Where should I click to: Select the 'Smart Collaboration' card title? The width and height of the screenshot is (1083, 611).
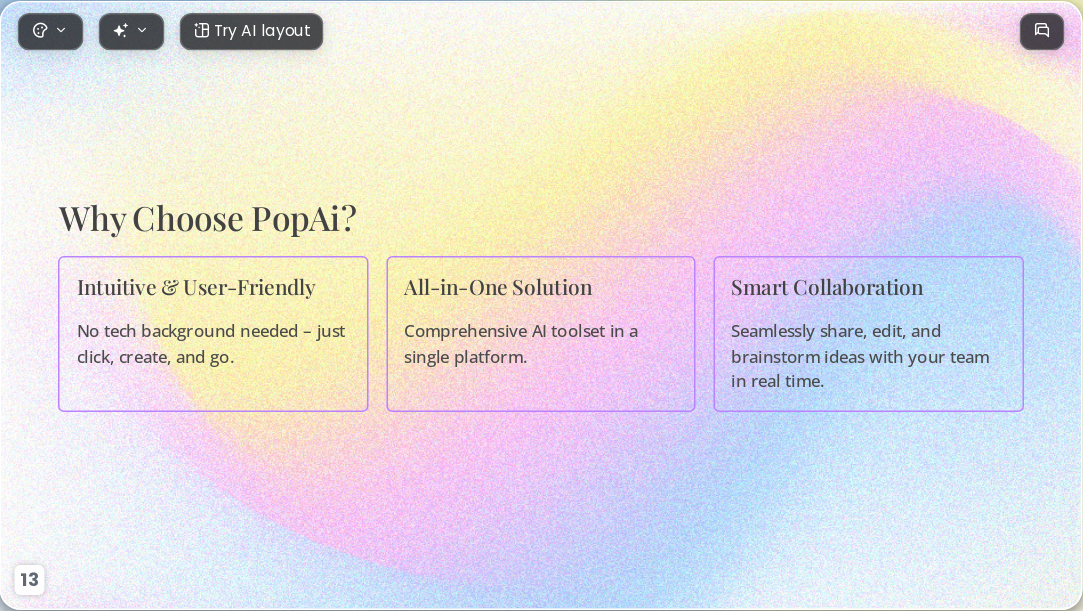click(x=827, y=287)
